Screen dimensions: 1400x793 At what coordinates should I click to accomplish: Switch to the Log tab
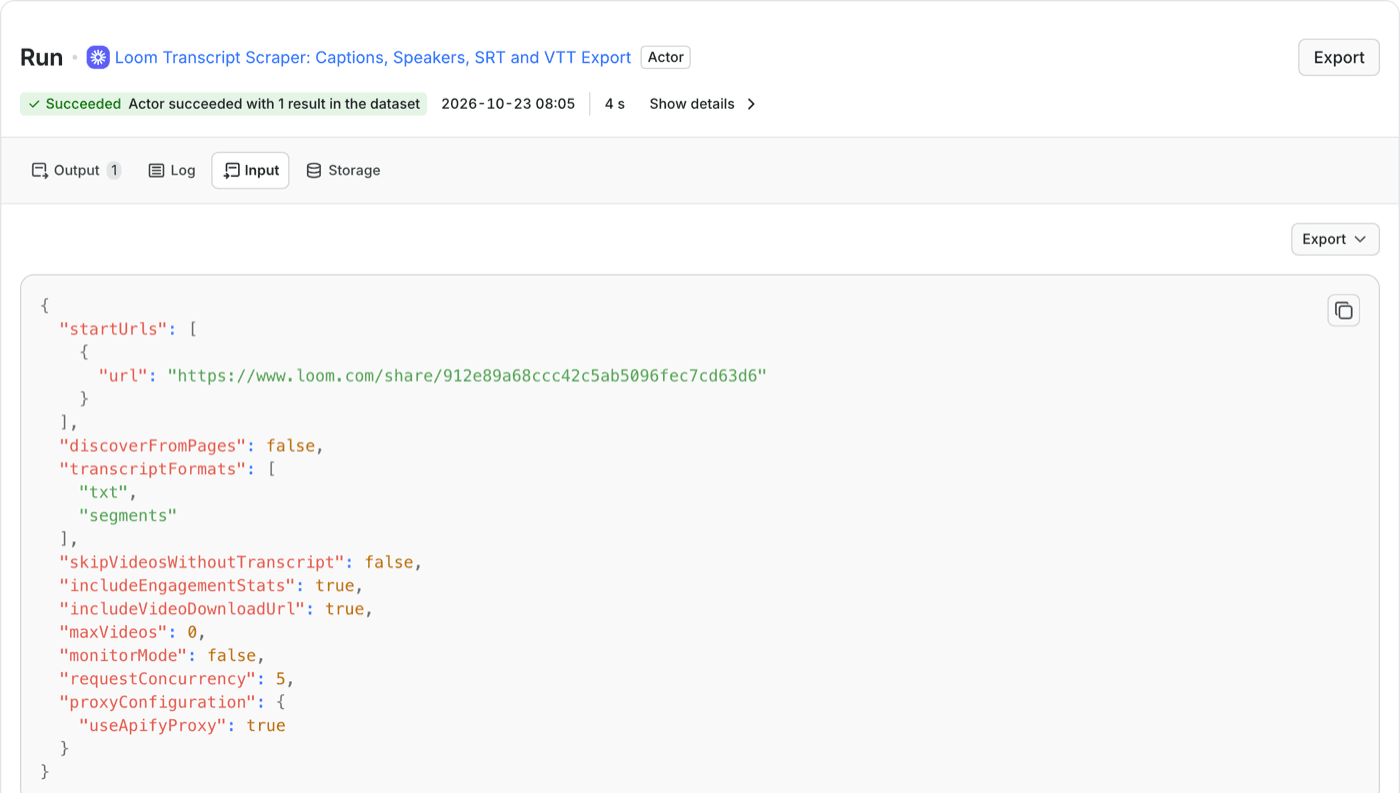(172, 170)
